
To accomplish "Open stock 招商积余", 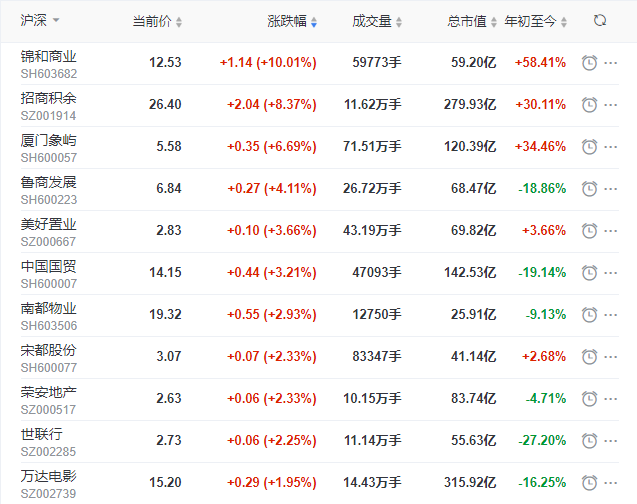I will click(x=48, y=98).
